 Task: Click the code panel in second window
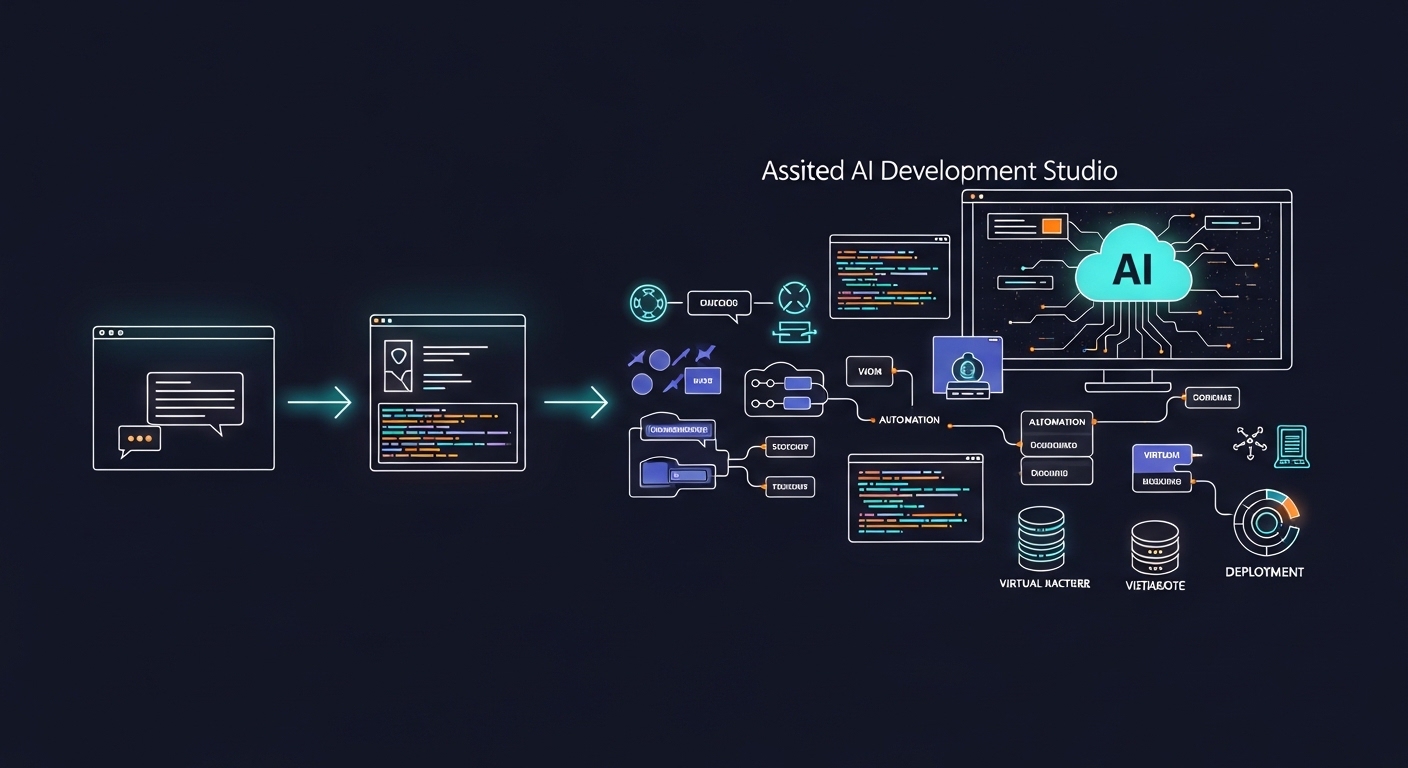(x=447, y=433)
